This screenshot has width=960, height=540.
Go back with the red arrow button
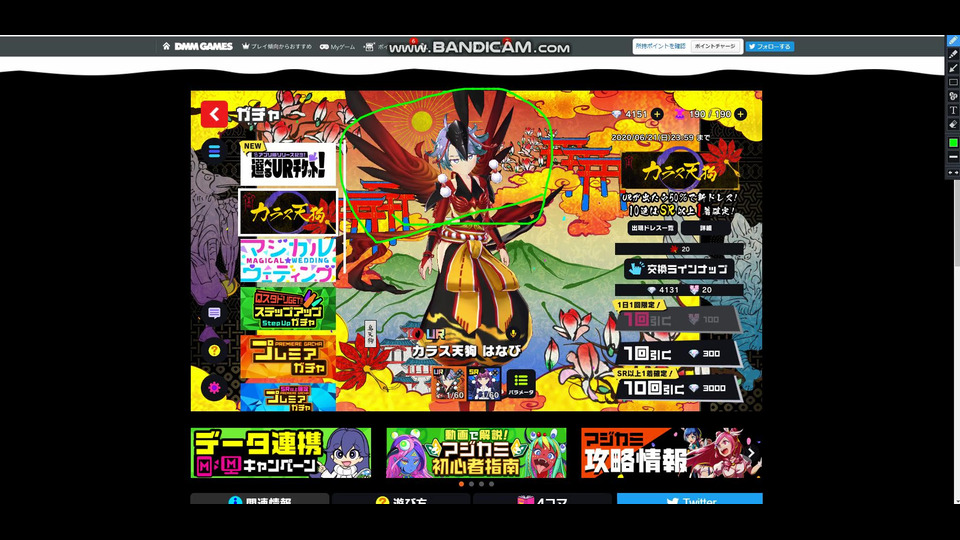click(214, 114)
